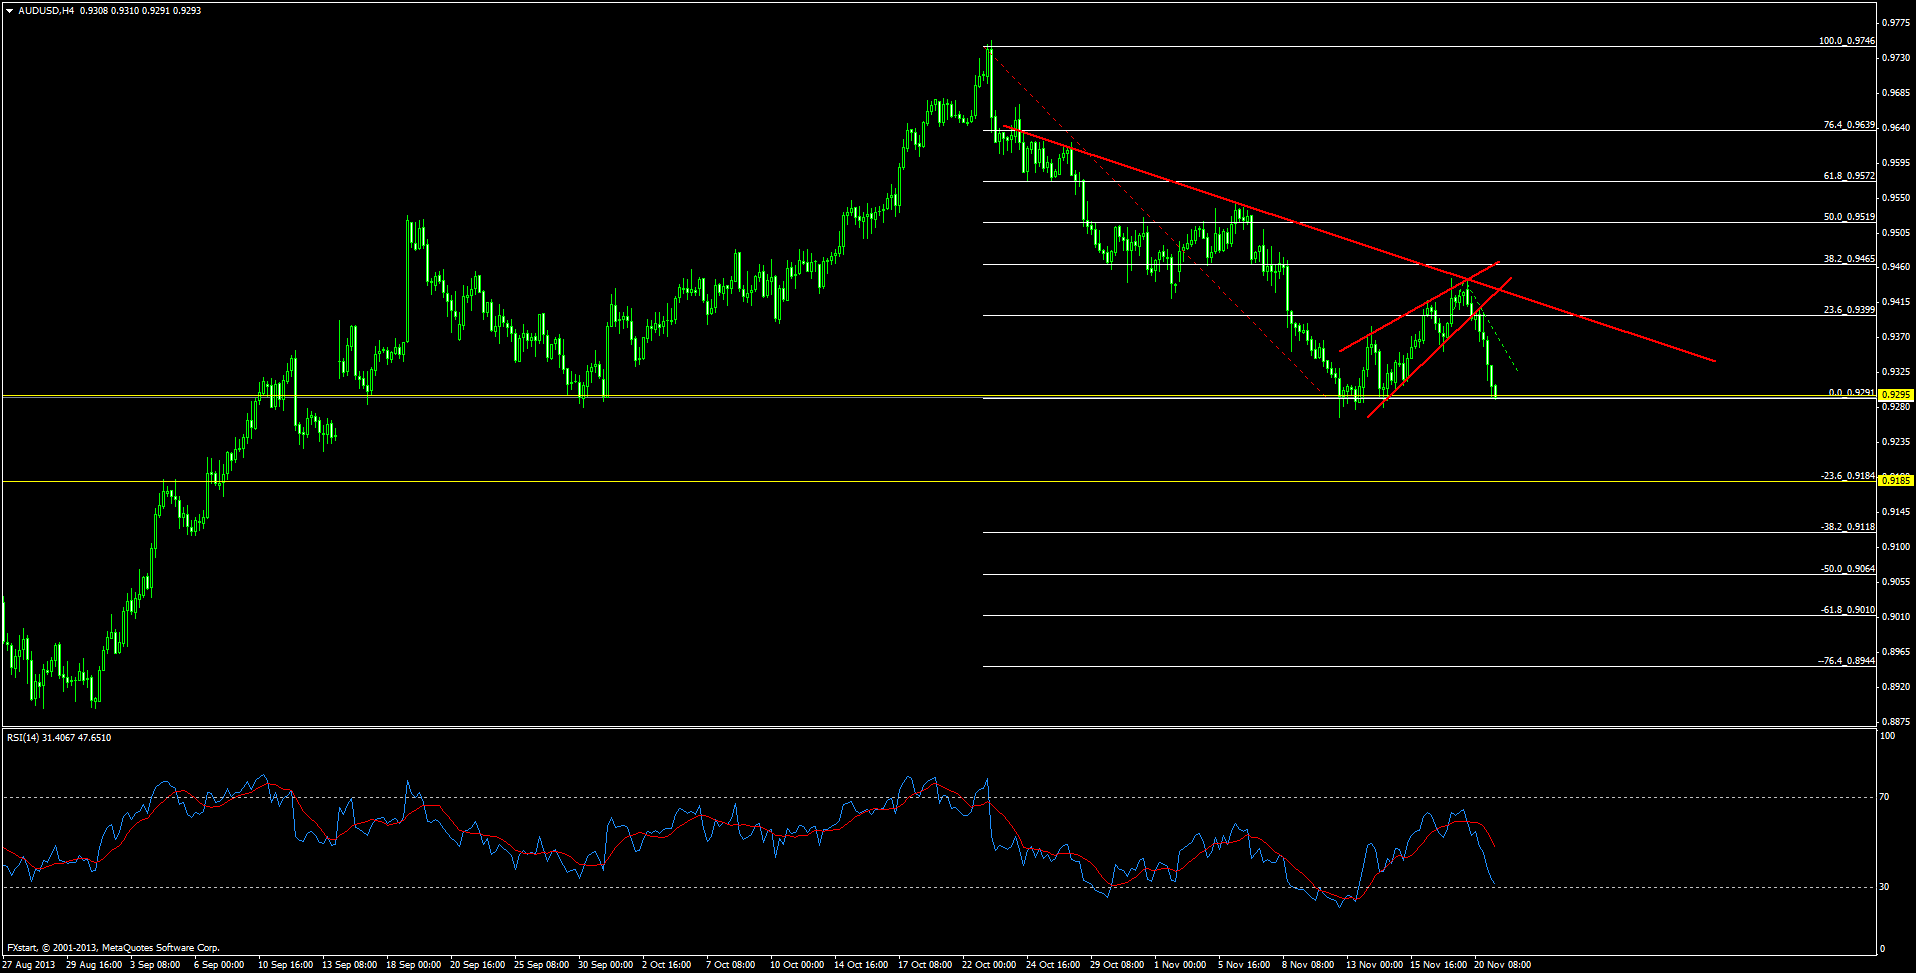Viewport: 1916px width, 973px height.
Task: Click the 0.9730 price on the scale
Action: point(1896,58)
